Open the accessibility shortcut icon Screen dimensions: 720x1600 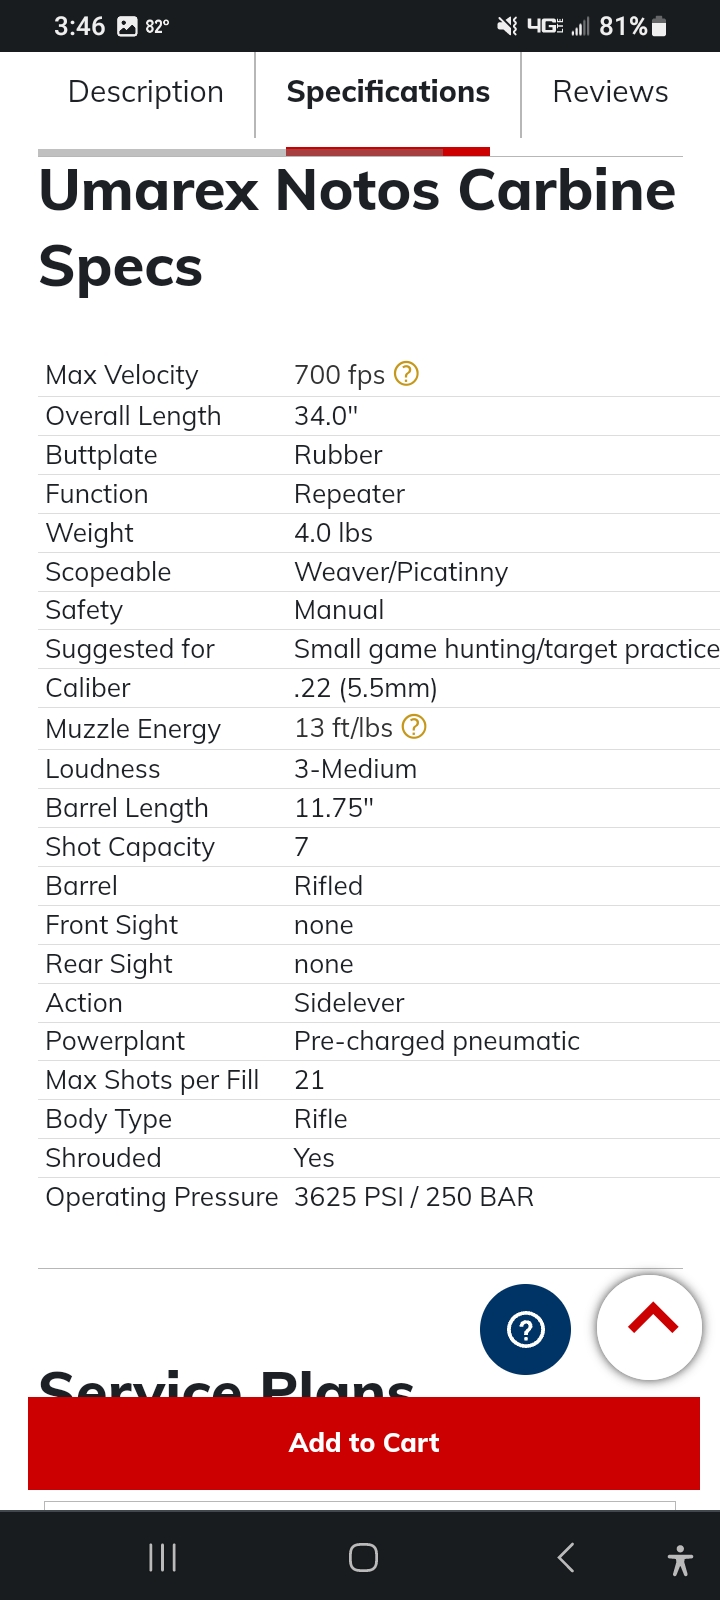point(680,1559)
